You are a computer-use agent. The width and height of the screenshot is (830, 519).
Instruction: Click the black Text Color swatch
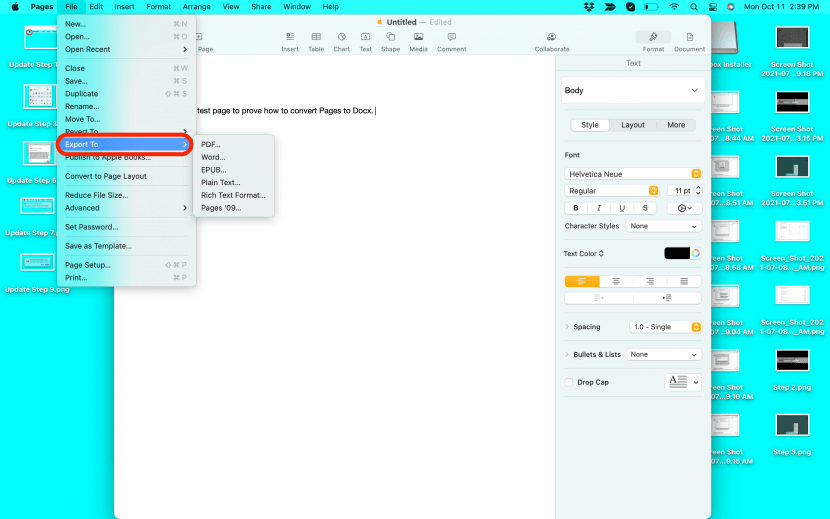click(677, 254)
